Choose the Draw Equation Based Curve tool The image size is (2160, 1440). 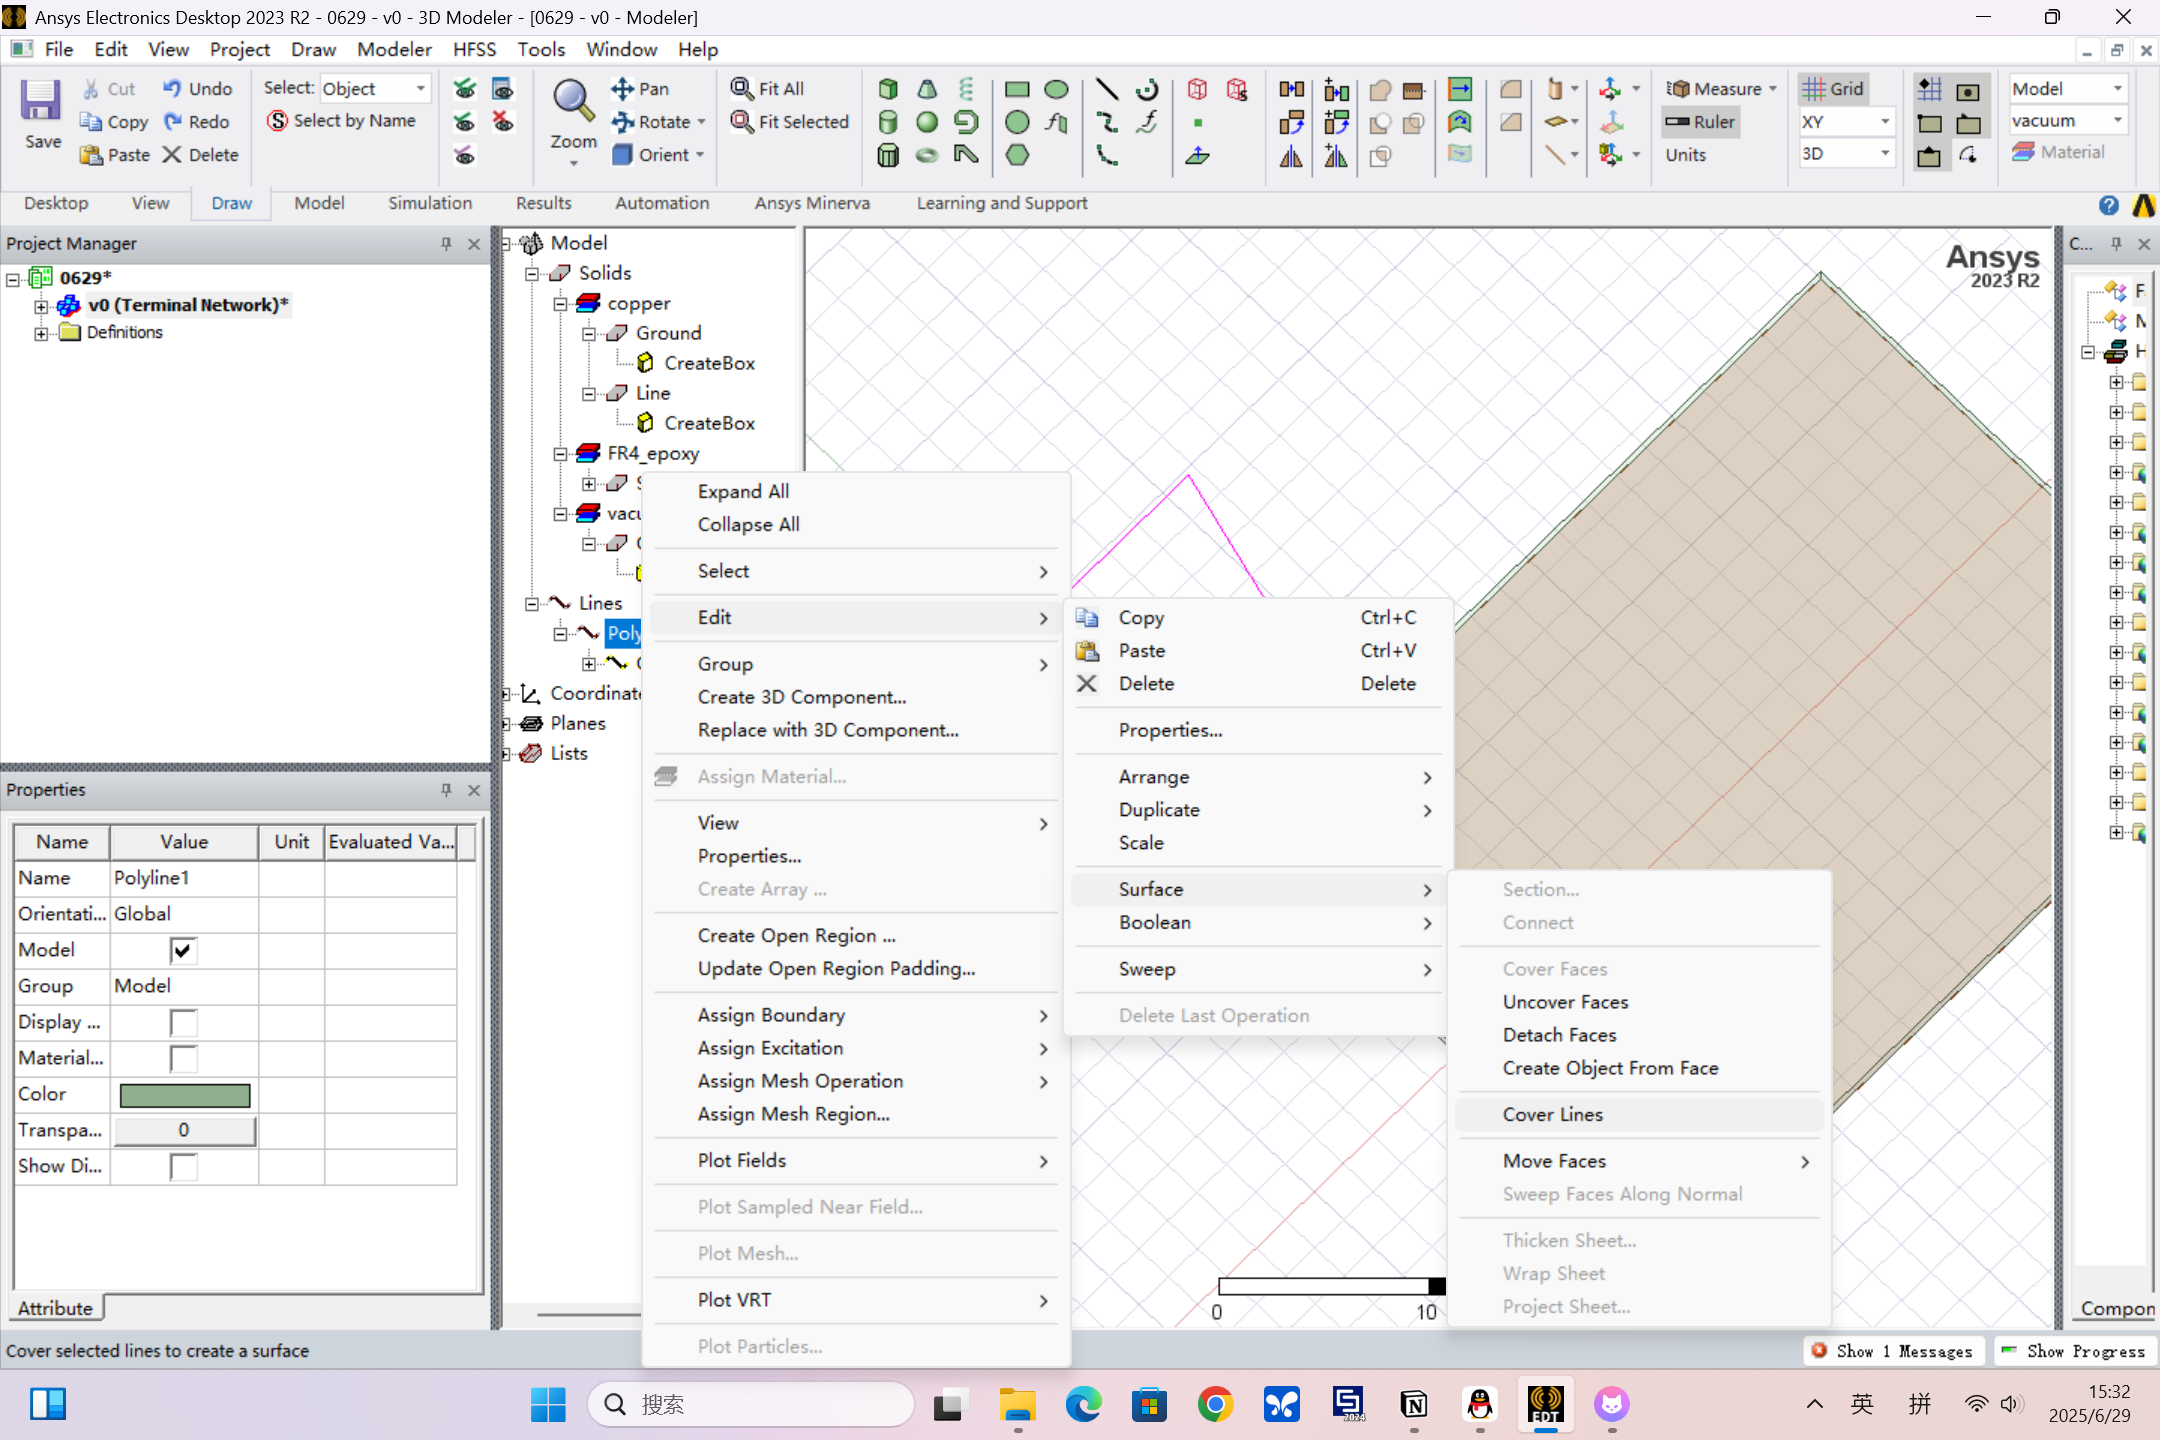1146,122
